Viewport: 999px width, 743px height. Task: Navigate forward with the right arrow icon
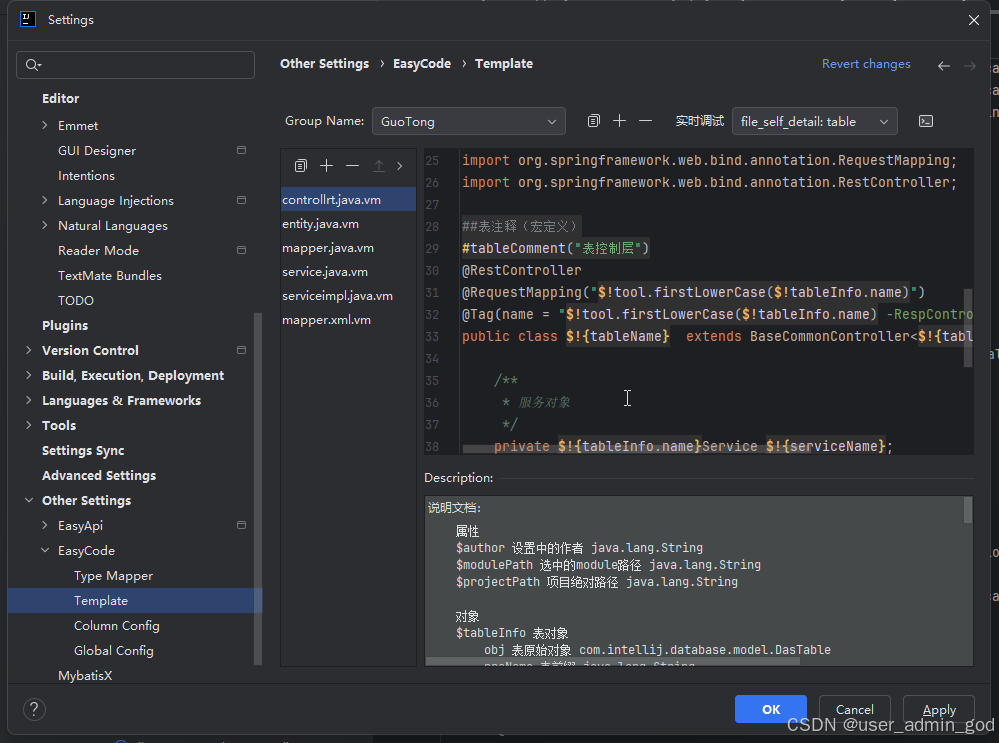point(970,66)
